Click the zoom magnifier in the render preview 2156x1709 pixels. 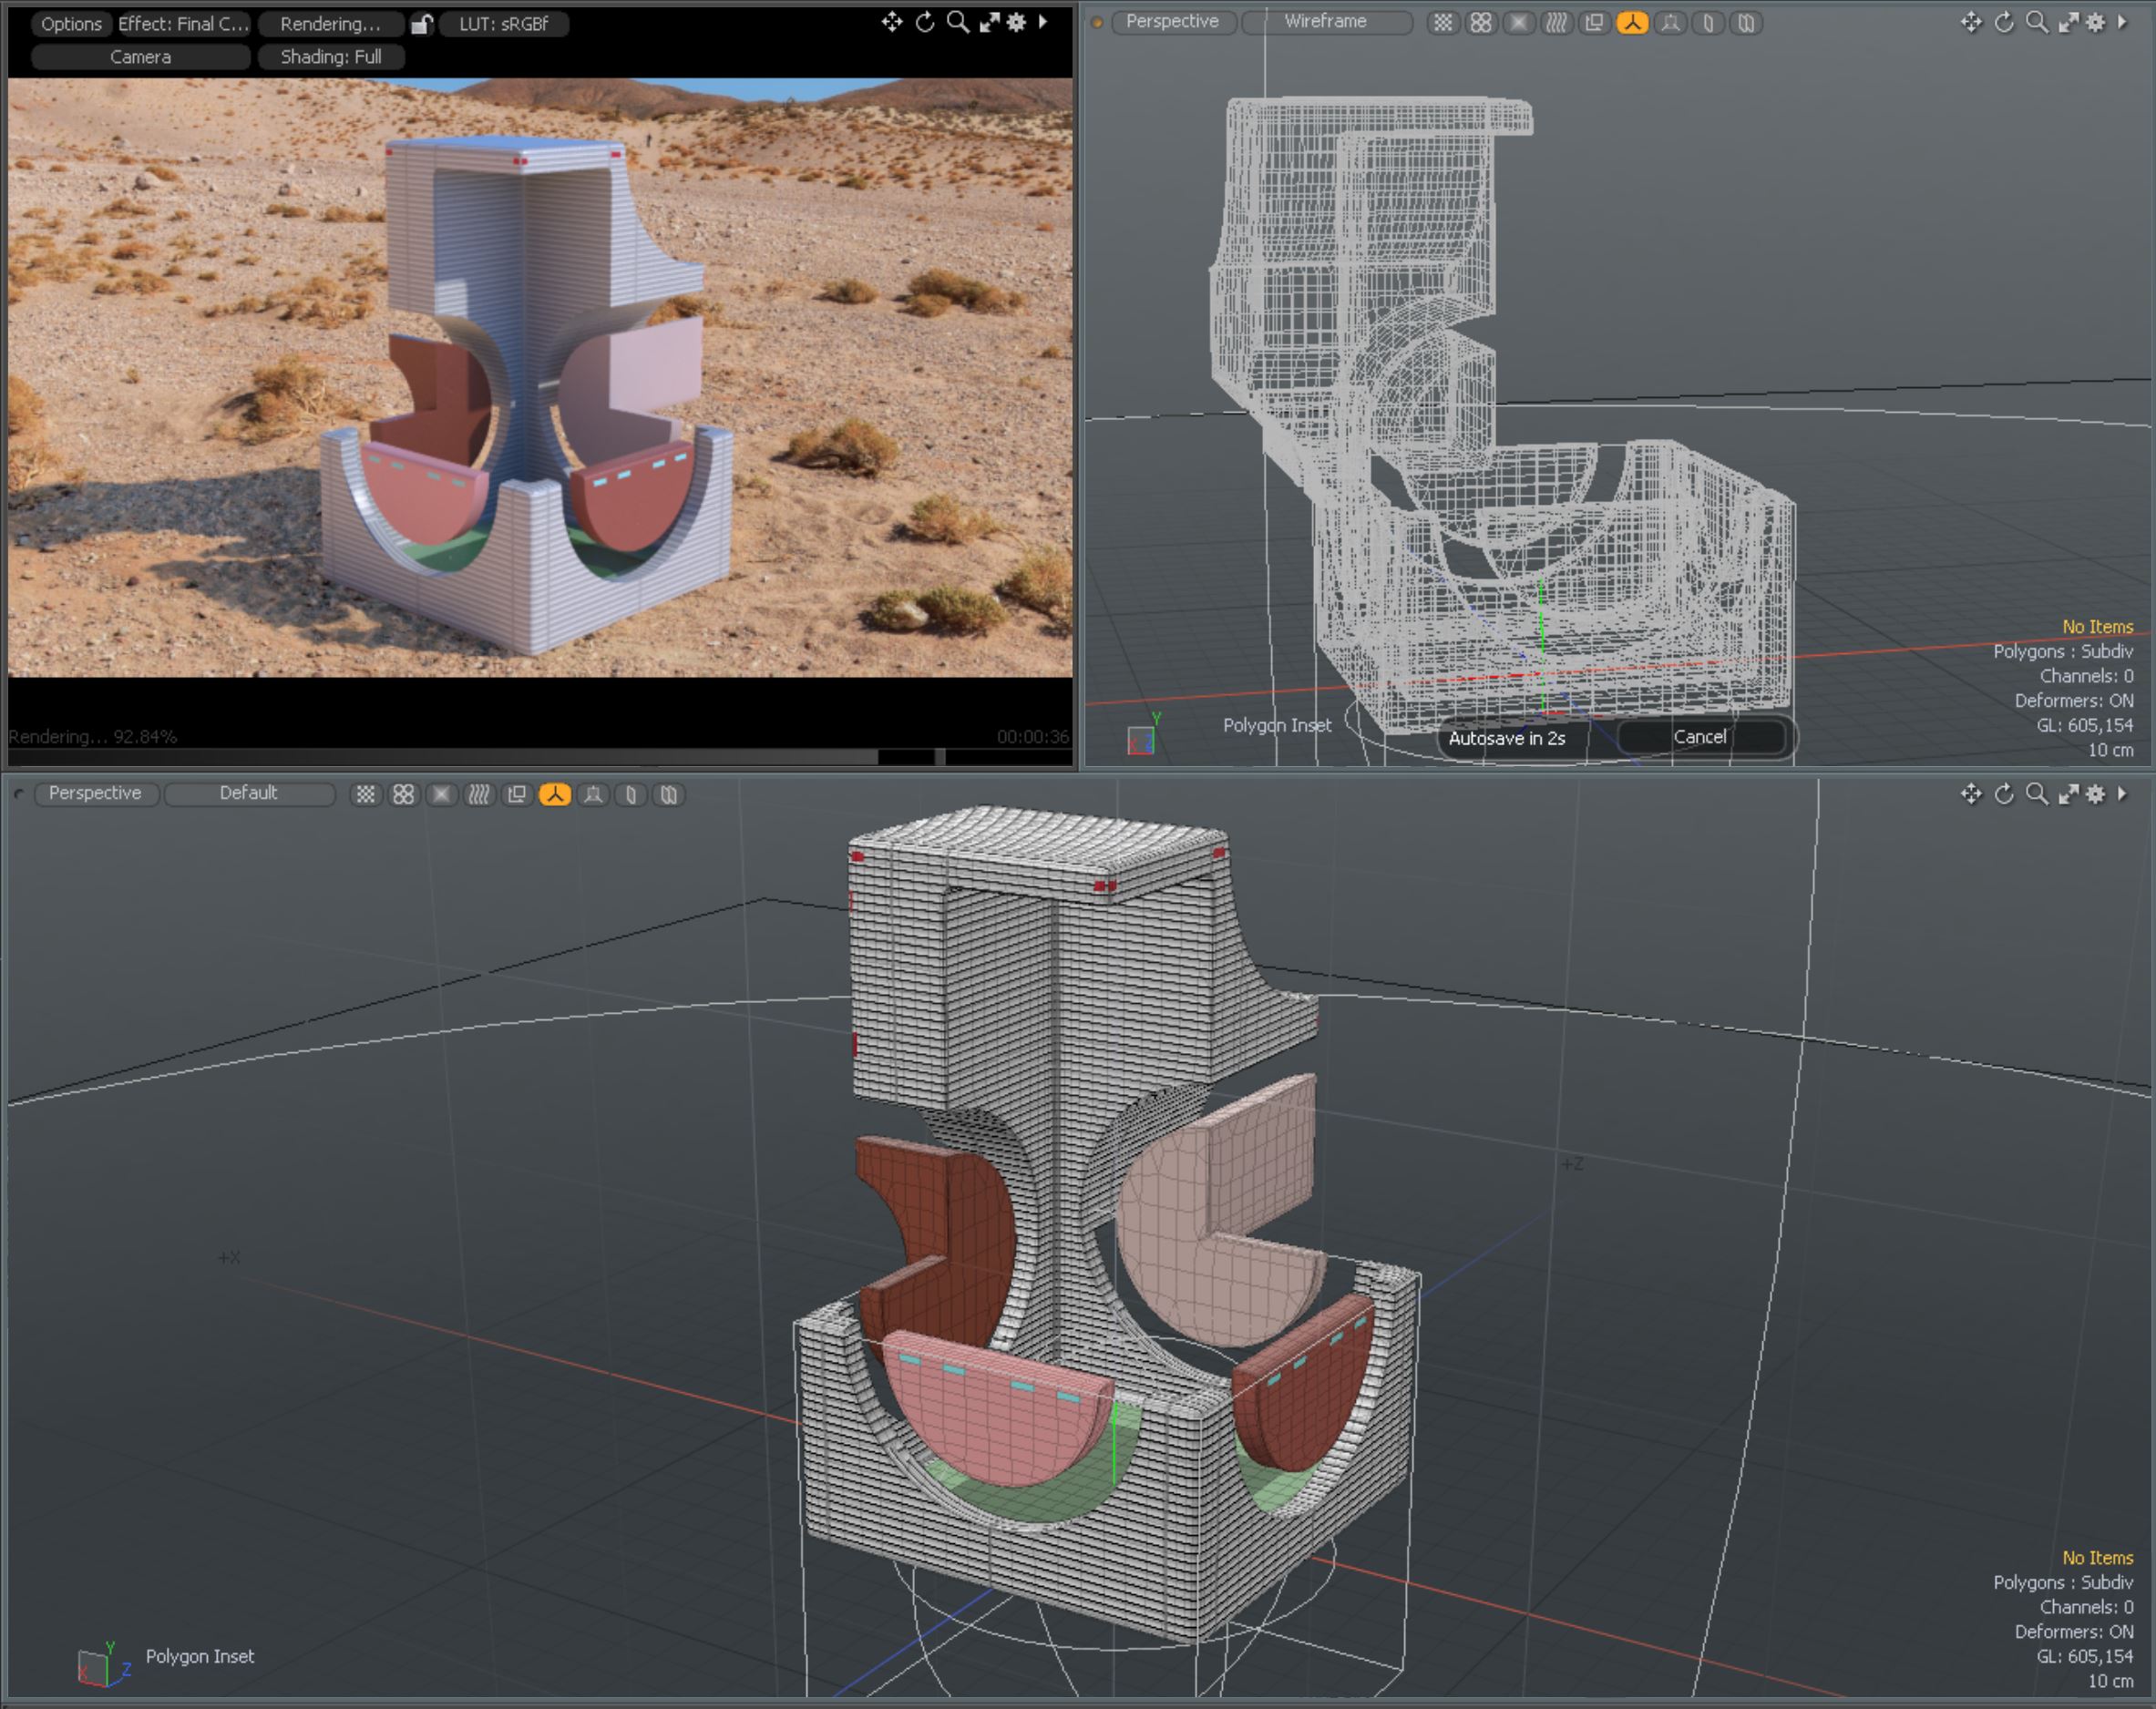[957, 22]
